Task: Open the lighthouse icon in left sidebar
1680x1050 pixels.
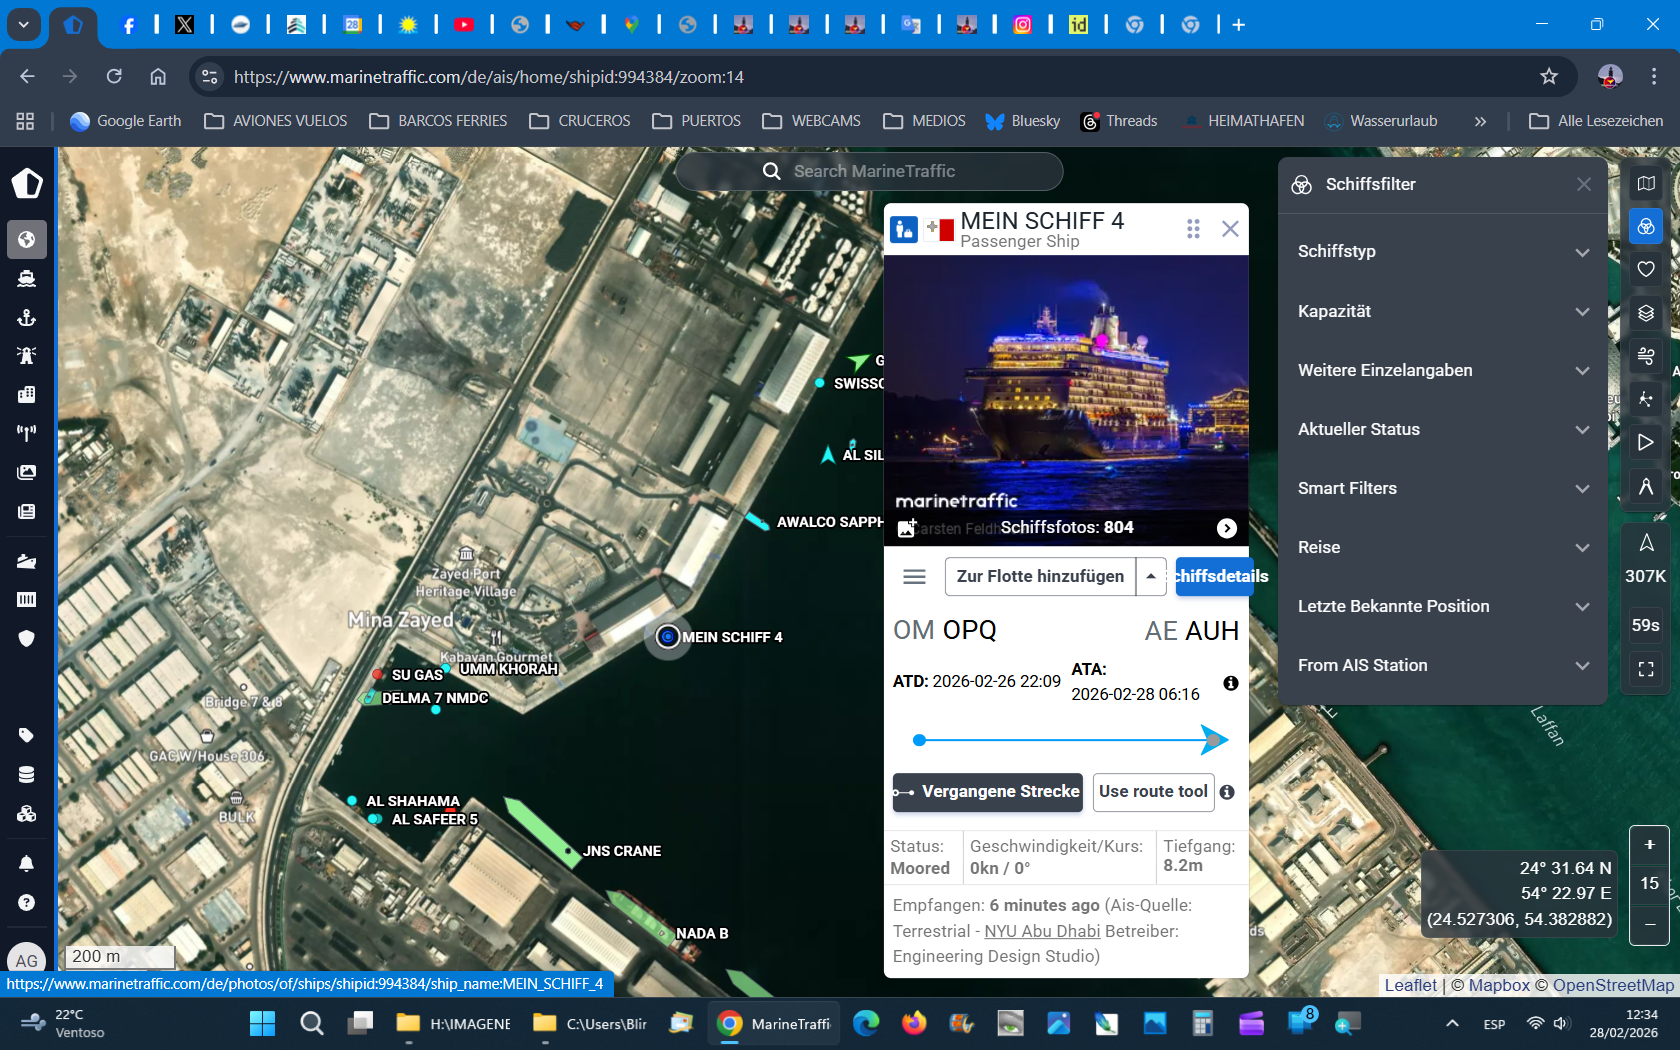Action: pos(27,355)
